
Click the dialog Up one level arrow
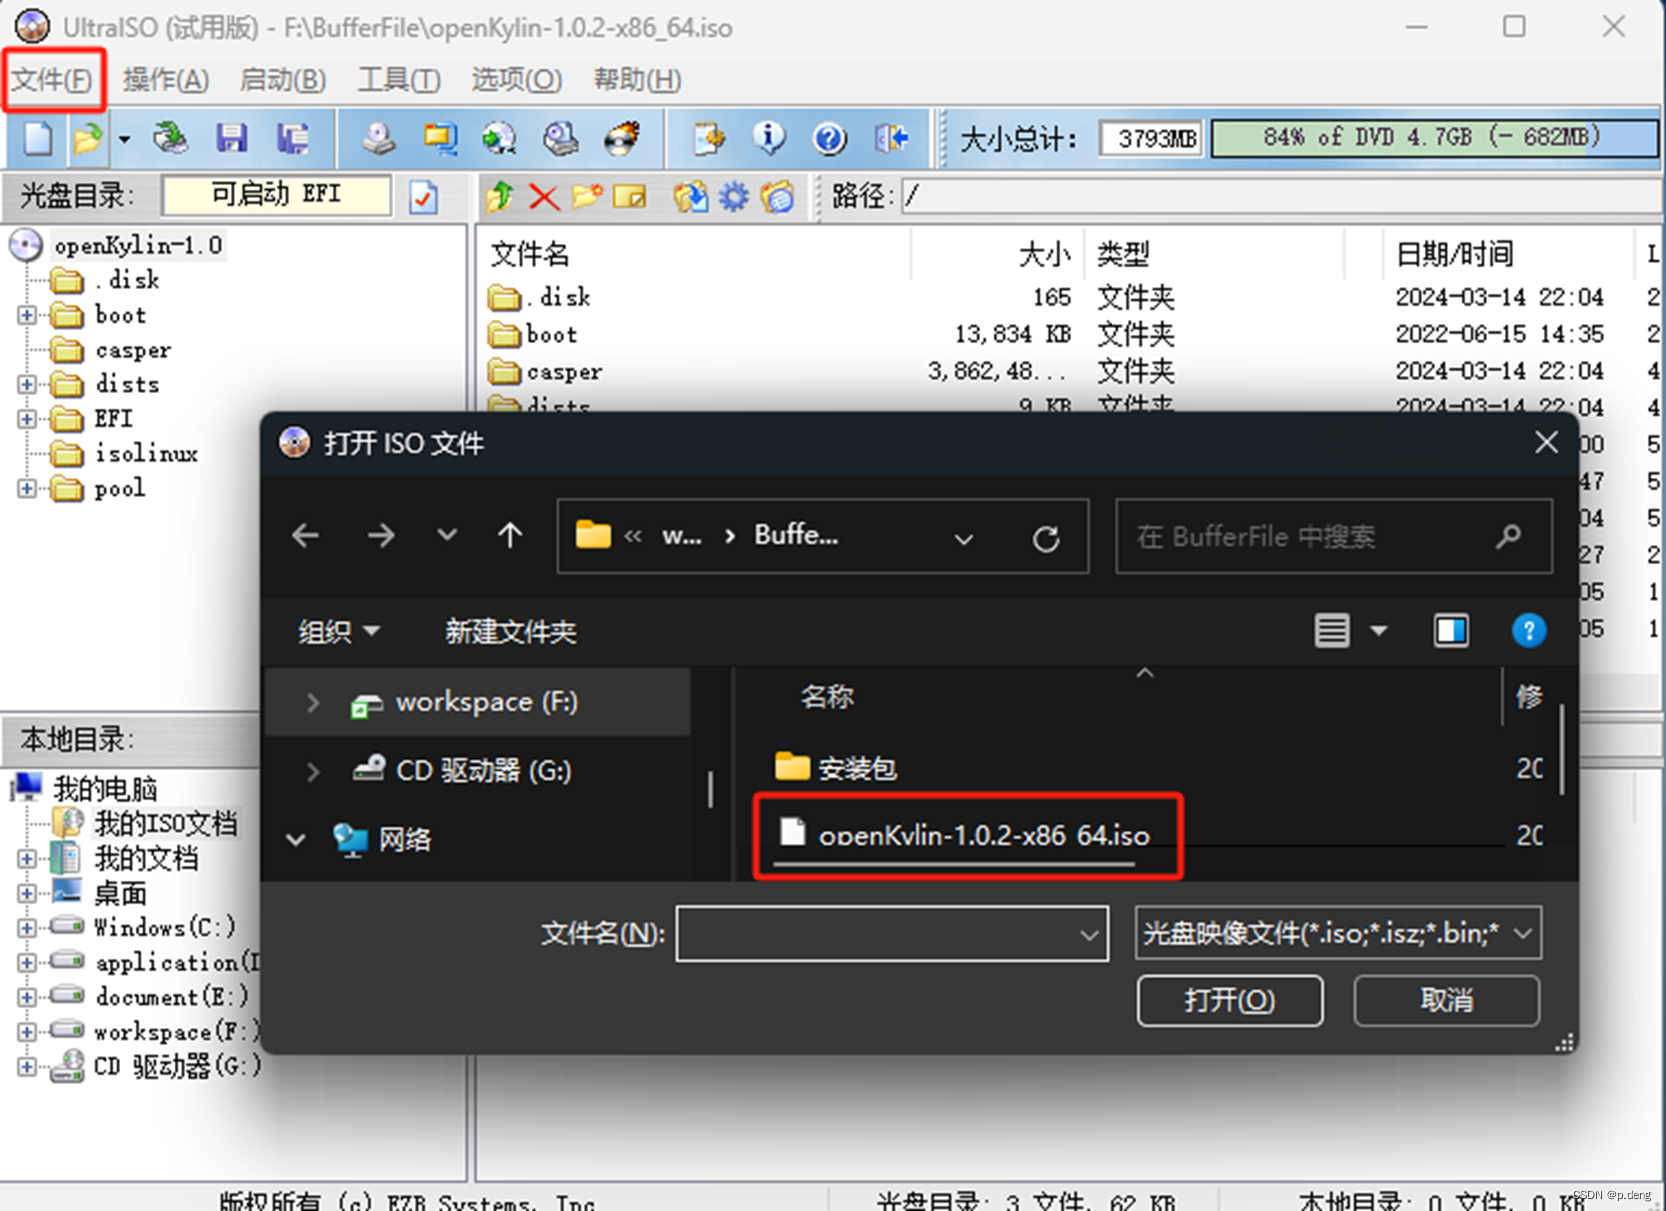510,536
